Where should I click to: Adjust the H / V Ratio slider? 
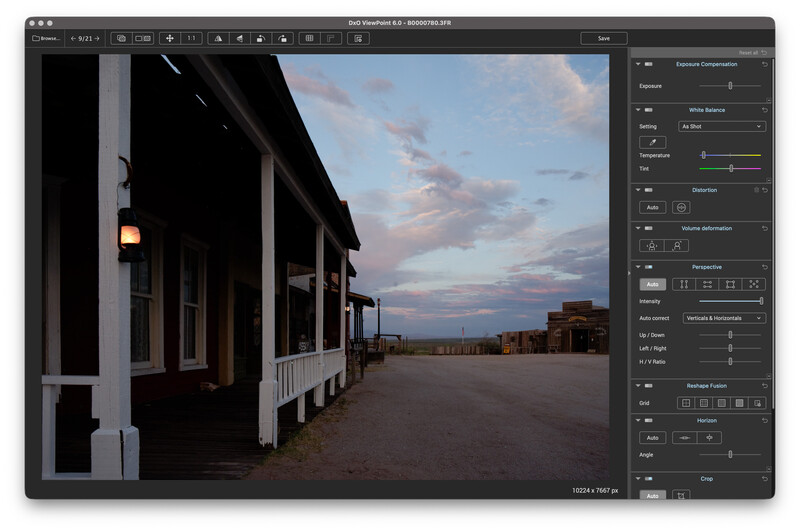(x=730, y=361)
